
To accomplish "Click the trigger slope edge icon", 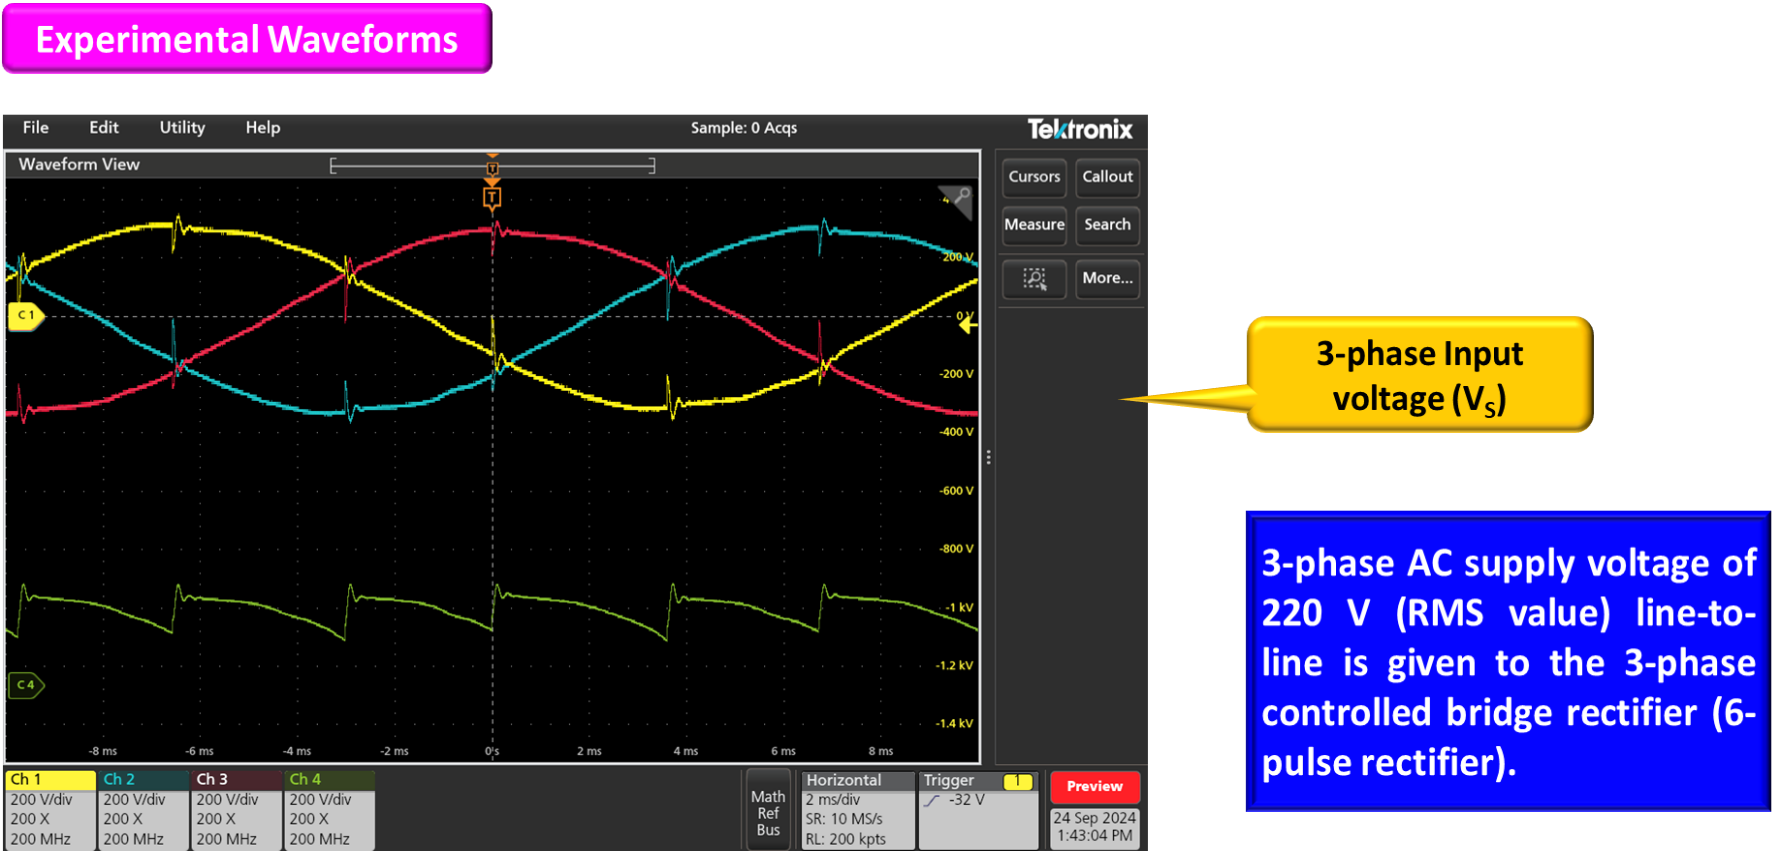I will point(932,801).
